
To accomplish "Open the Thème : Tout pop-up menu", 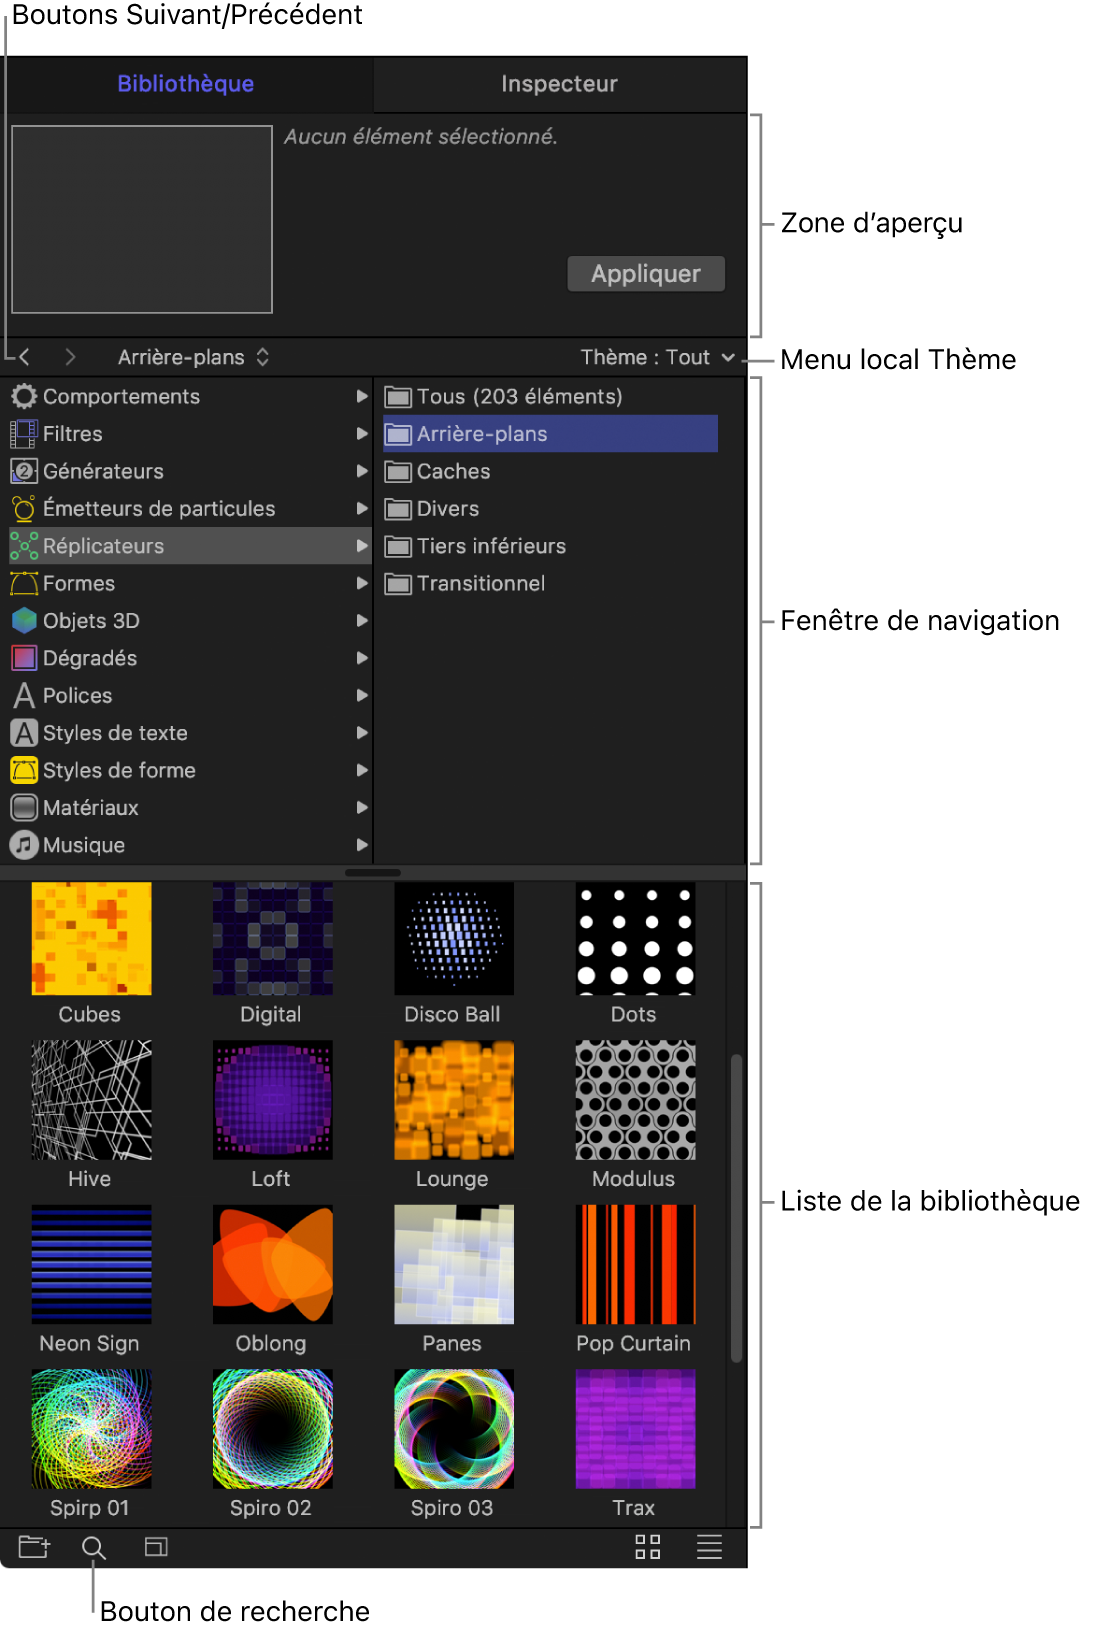I will 658,357.
